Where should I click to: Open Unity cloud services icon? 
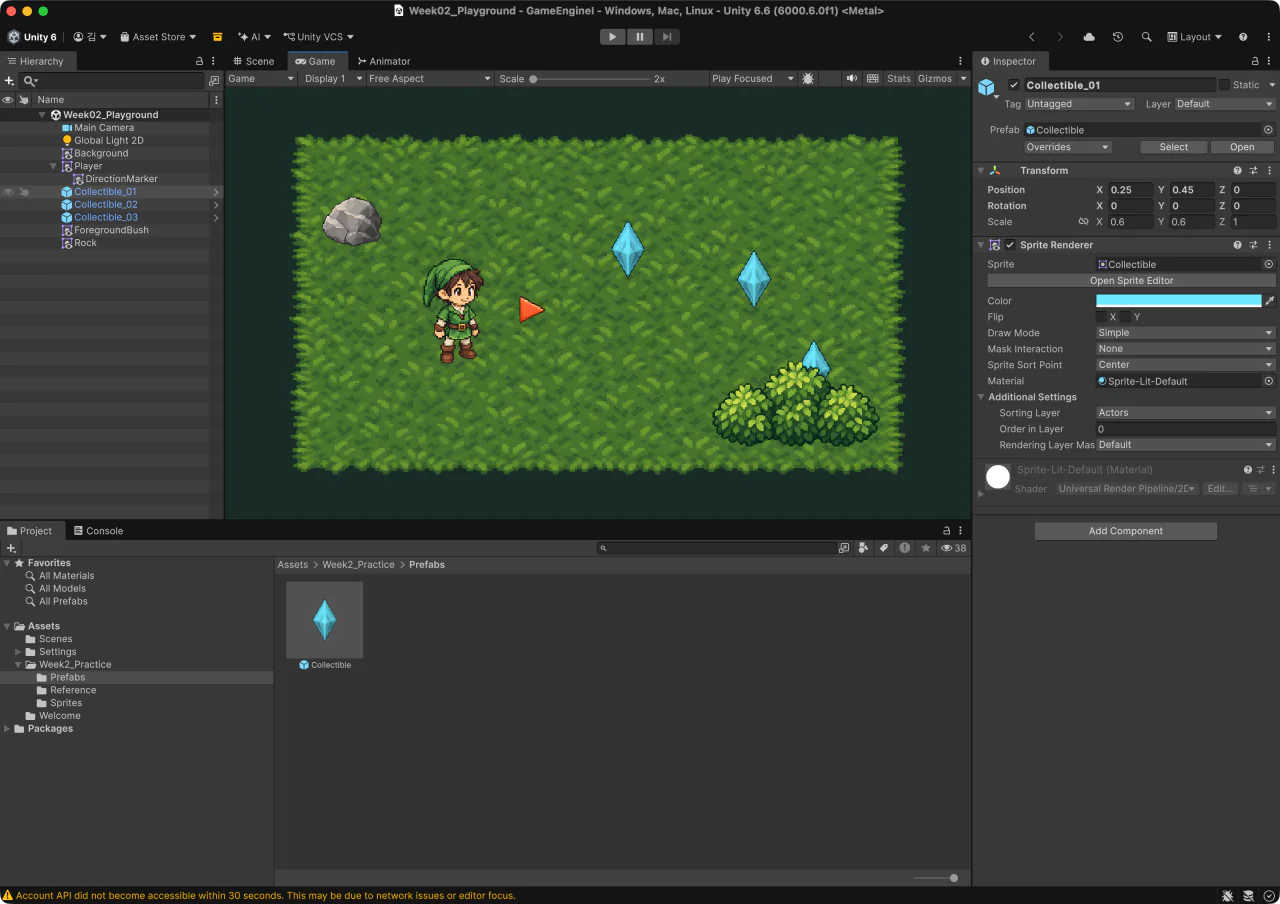pyautogui.click(x=1089, y=37)
